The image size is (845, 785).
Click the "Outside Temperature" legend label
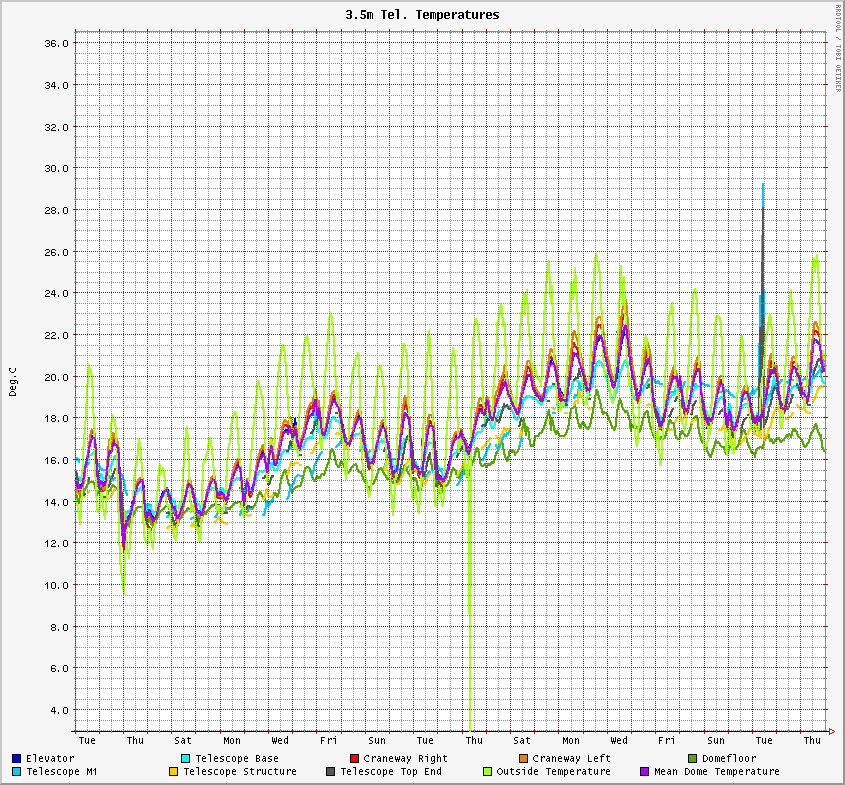coord(553,772)
